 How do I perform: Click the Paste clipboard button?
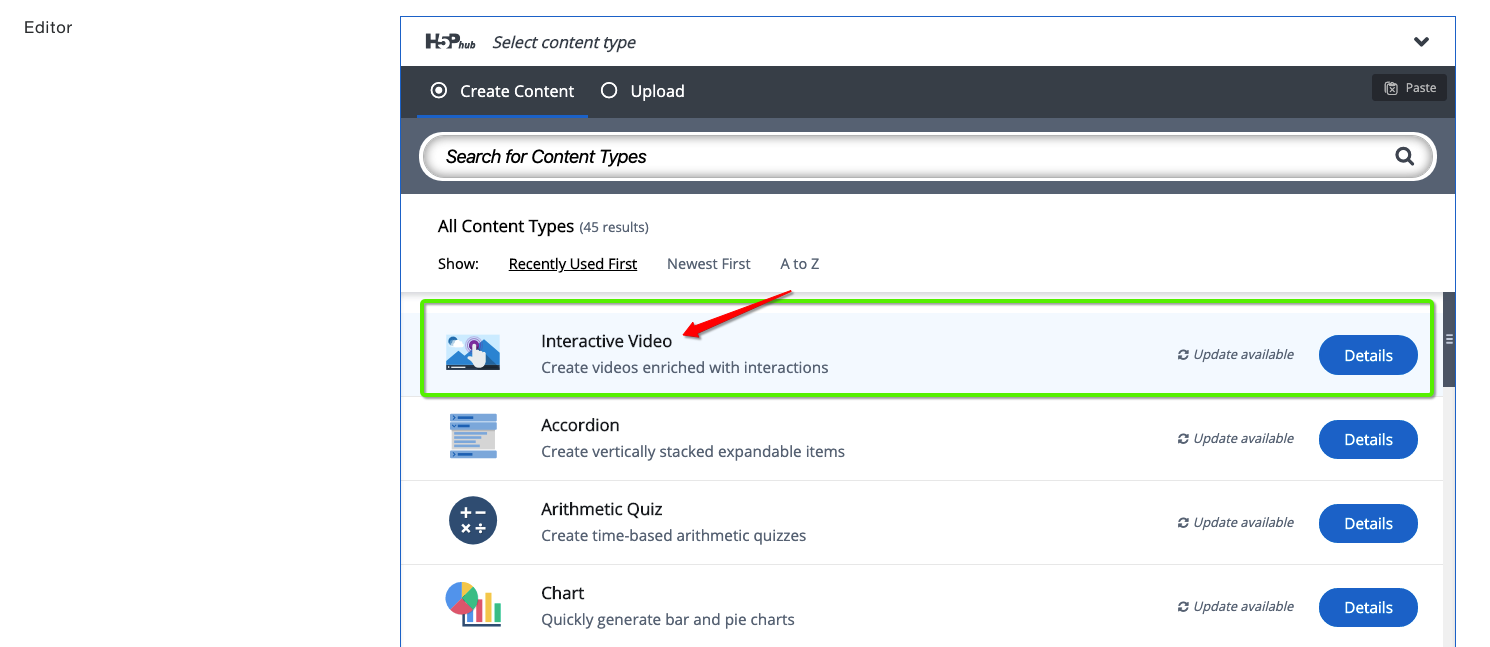(x=1409, y=88)
